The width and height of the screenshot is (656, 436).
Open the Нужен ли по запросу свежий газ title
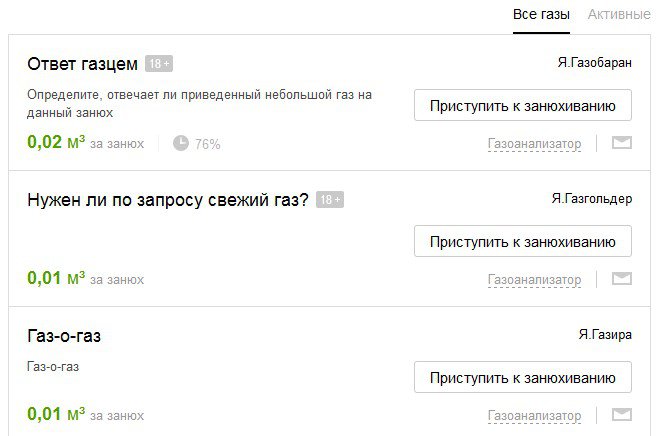point(168,200)
